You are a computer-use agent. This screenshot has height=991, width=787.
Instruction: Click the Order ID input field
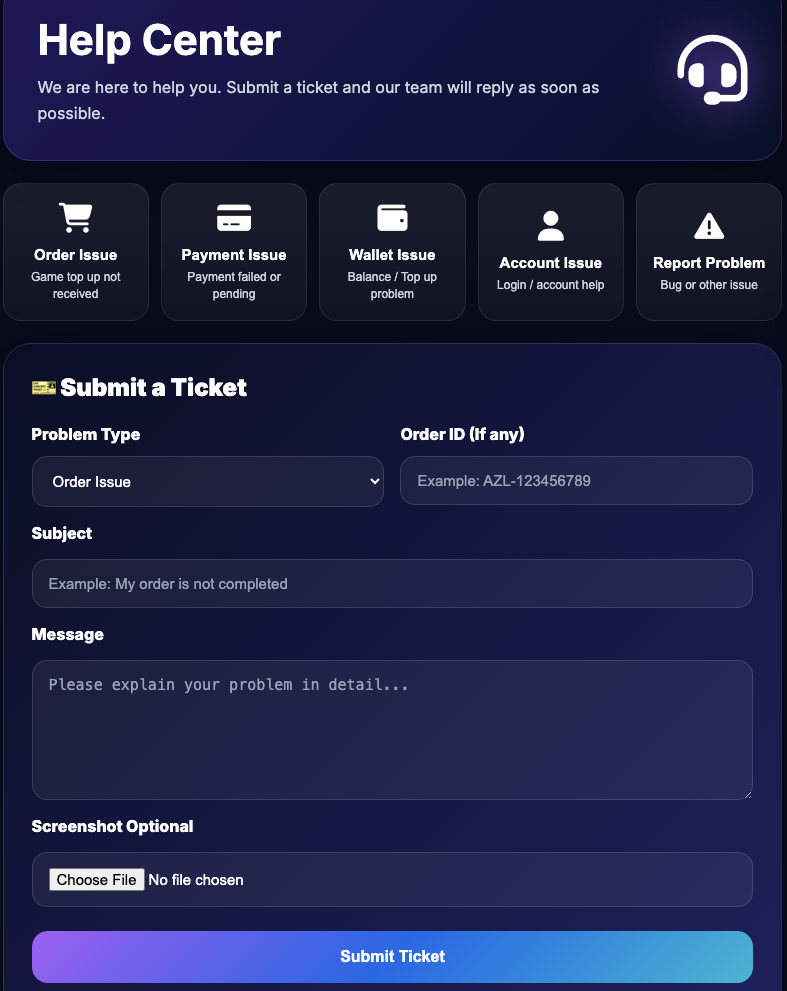point(576,481)
